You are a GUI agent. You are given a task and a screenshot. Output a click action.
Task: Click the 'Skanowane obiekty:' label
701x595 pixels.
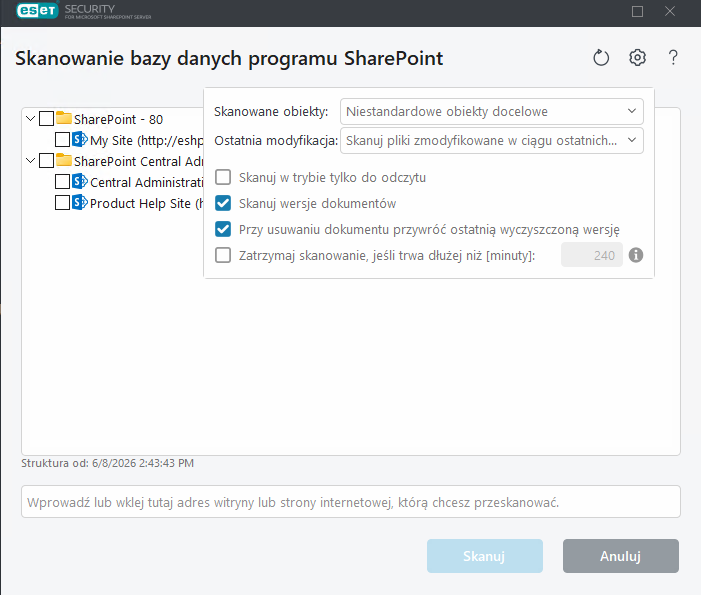pos(271,111)
